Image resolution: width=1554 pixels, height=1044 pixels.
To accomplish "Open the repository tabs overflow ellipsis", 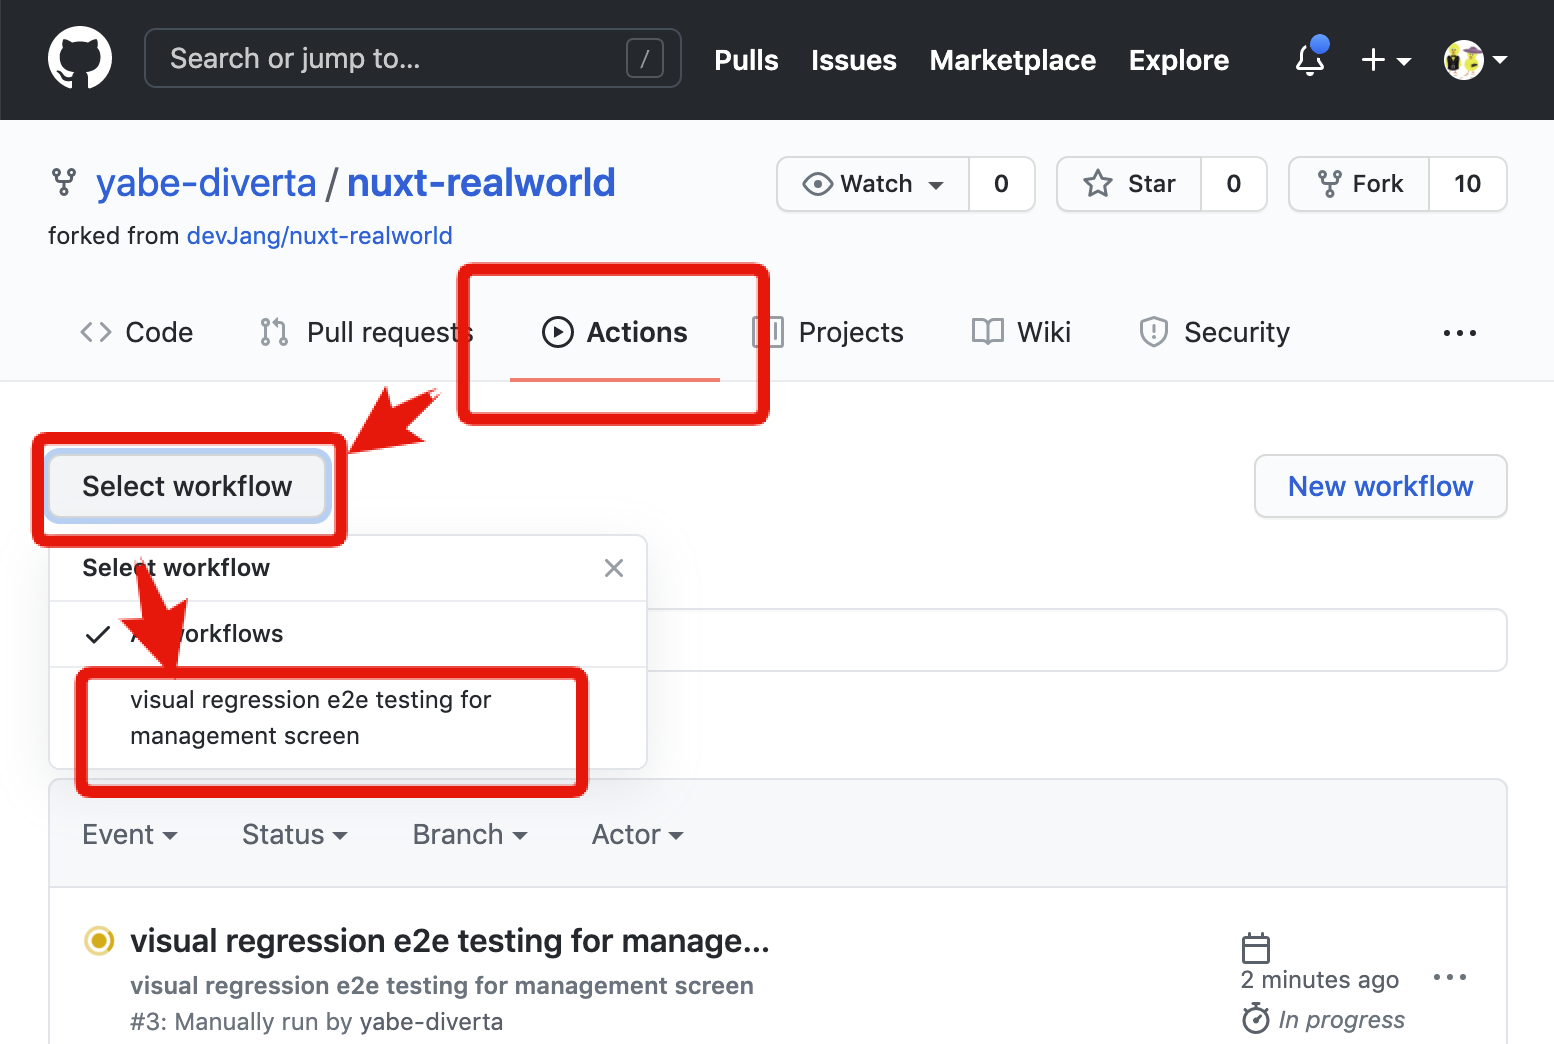I will tap(1459, 333).
